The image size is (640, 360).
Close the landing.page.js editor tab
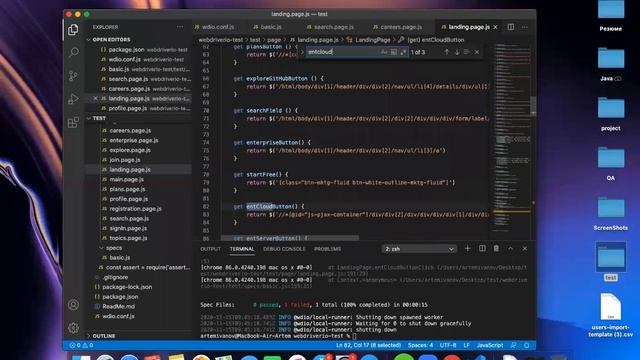[x=496, y=27]
